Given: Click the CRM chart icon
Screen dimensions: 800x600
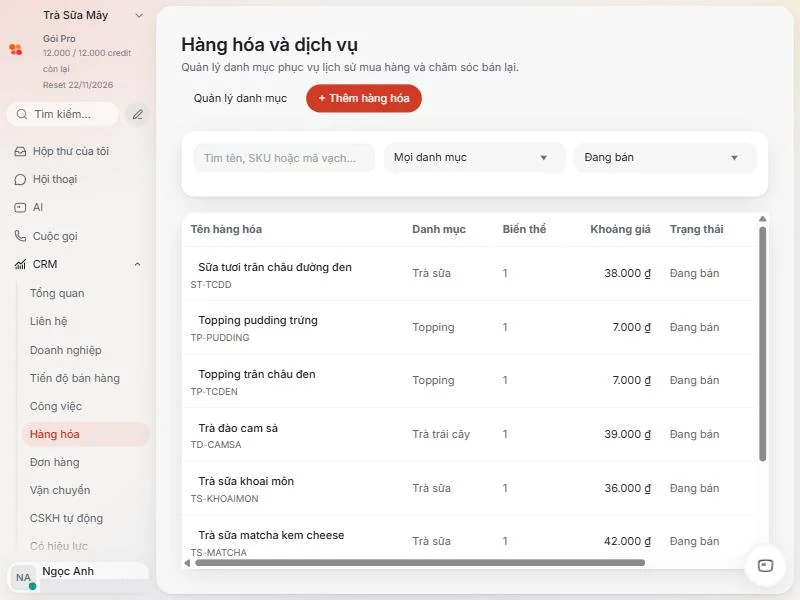Looking at the screenshot, I should point(20,264).
